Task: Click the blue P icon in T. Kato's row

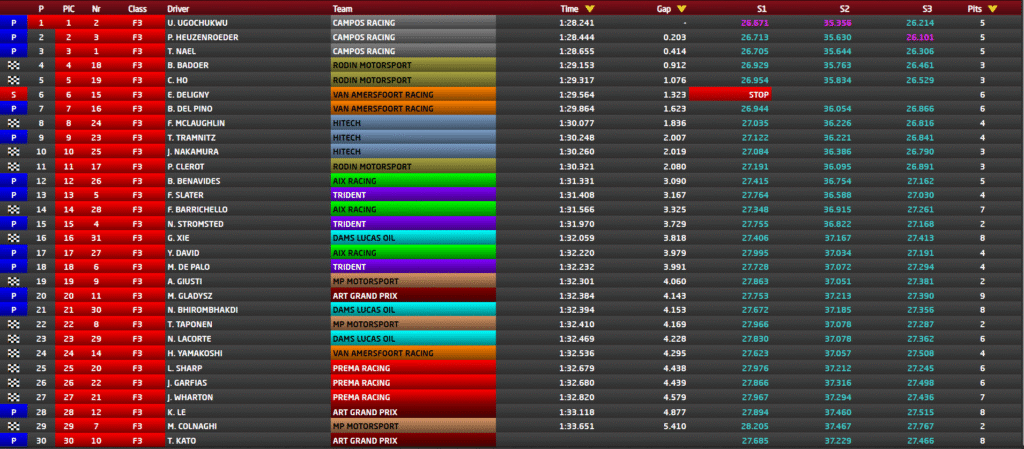Action: point(13,440)
